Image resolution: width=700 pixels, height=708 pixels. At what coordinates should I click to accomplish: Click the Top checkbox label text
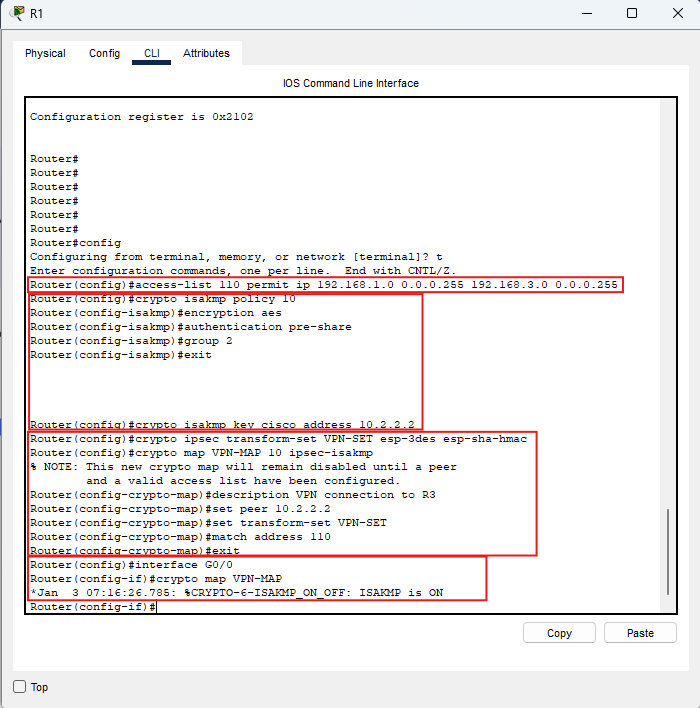point(39,687)
